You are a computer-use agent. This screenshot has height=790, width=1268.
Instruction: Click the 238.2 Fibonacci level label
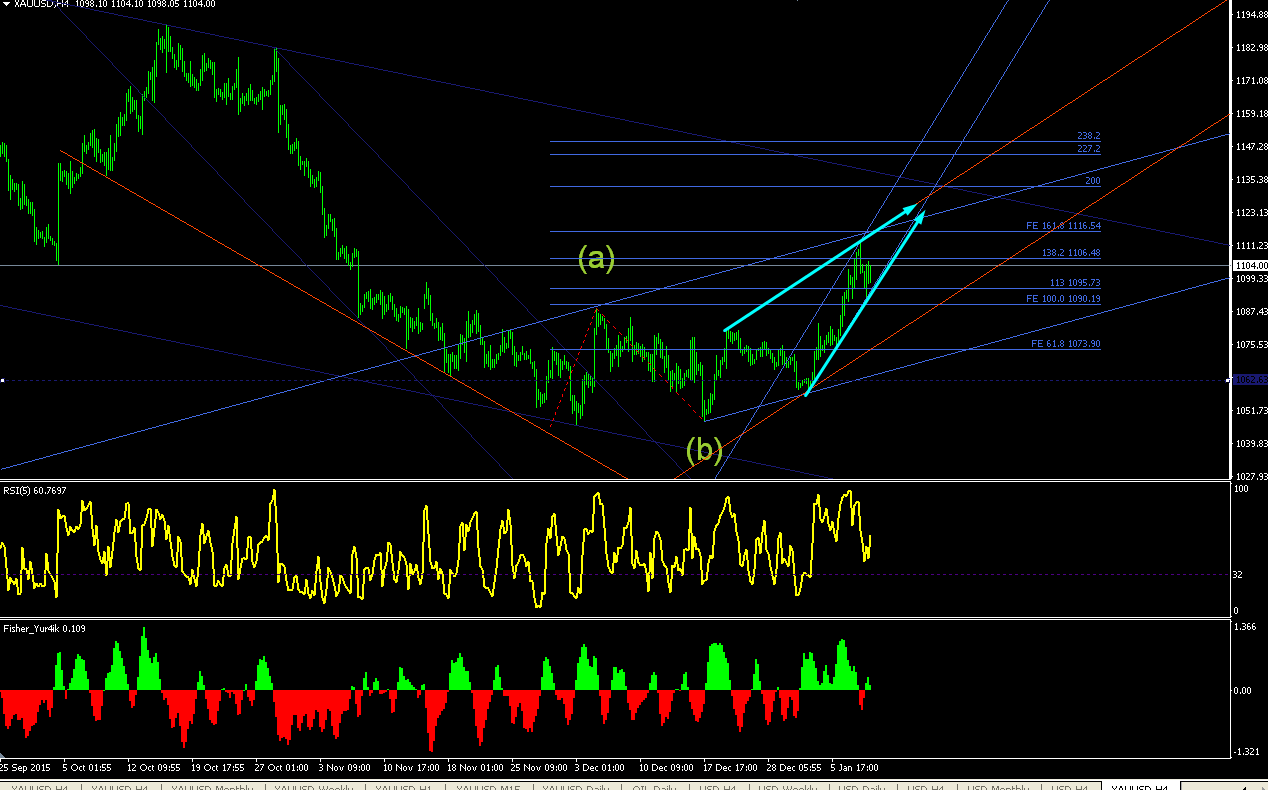point(1088,135)
